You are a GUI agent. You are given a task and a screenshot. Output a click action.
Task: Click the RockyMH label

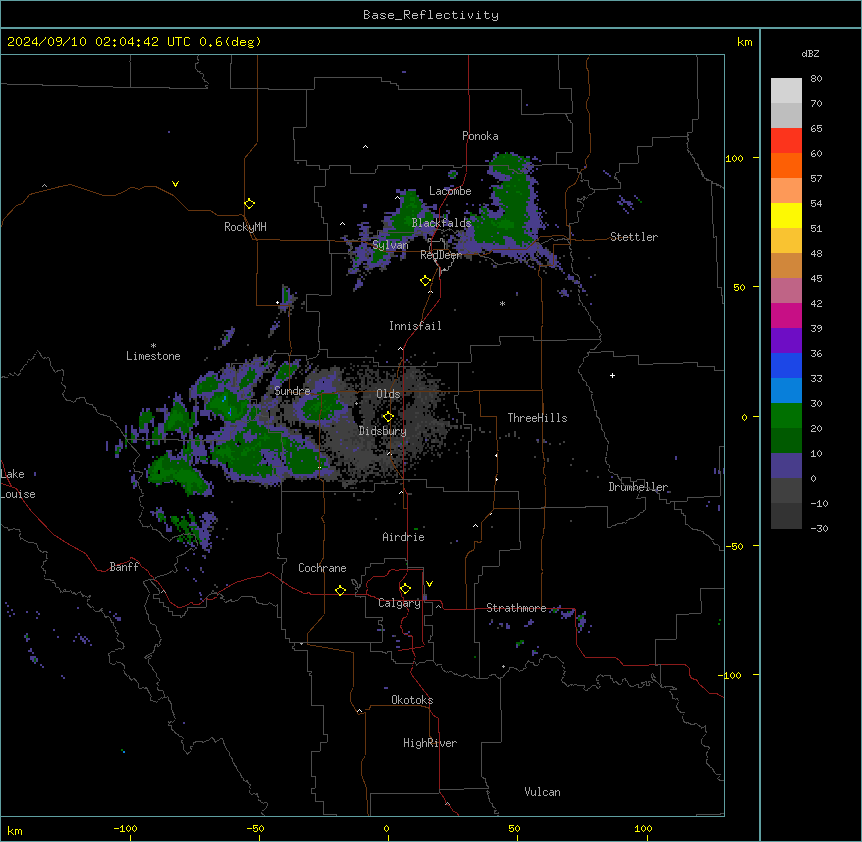click(245, 227)
